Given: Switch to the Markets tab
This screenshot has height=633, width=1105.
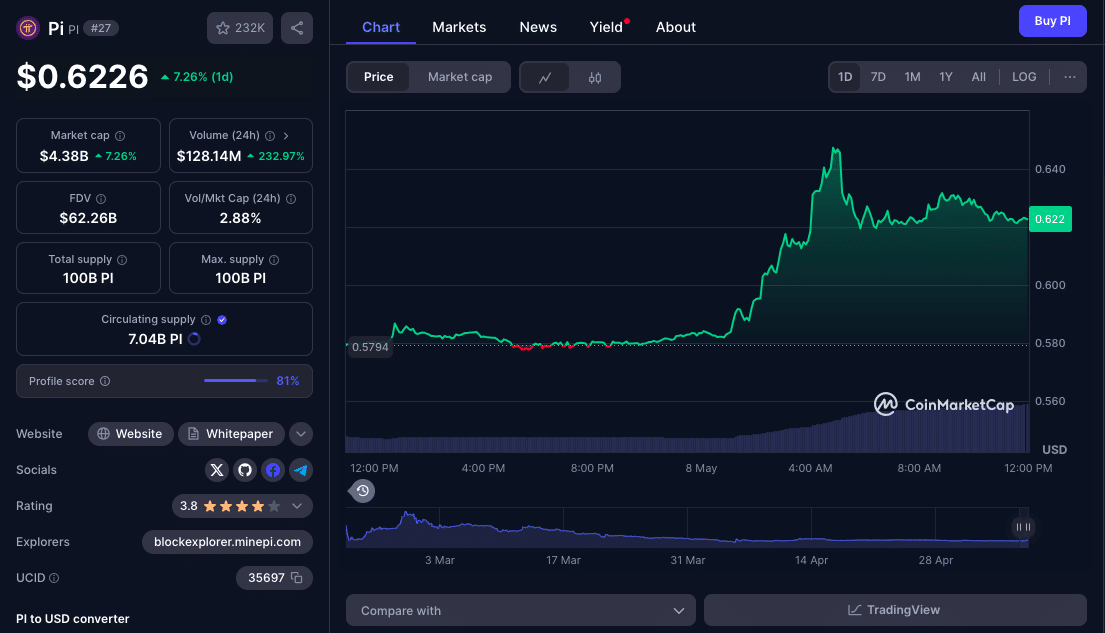Looking at the screenshot, I should [459, 27].
